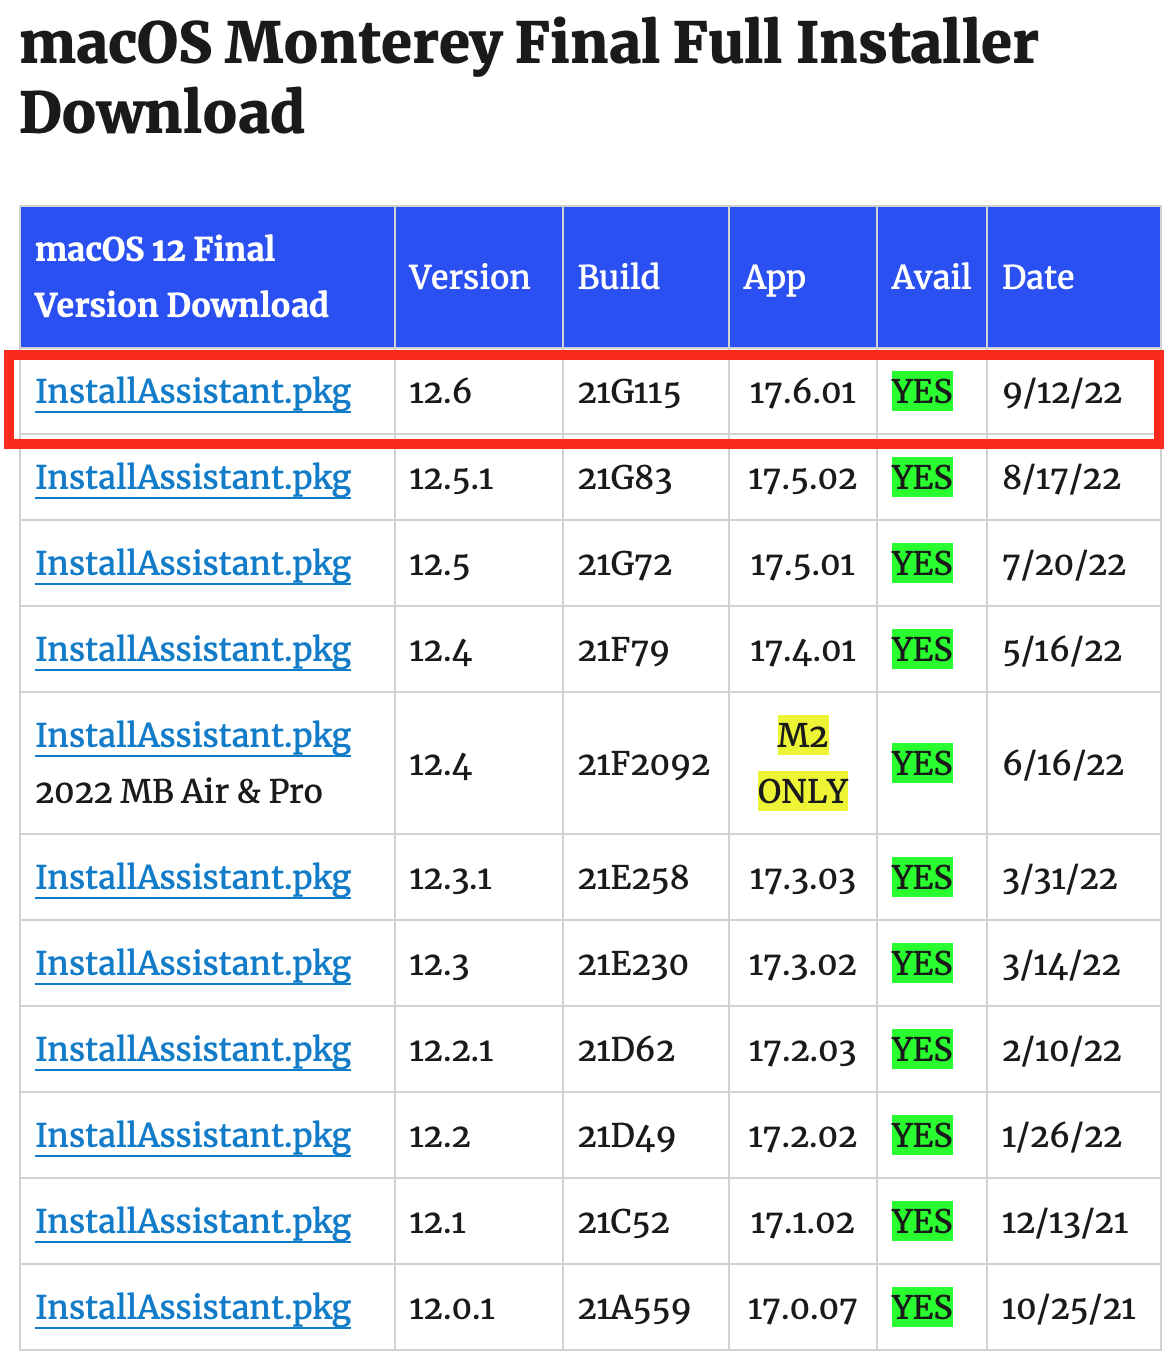The width and height of the screenshot is (1174, 1358).
Task: Click app version 17.4.01
Action: [803, 651]
